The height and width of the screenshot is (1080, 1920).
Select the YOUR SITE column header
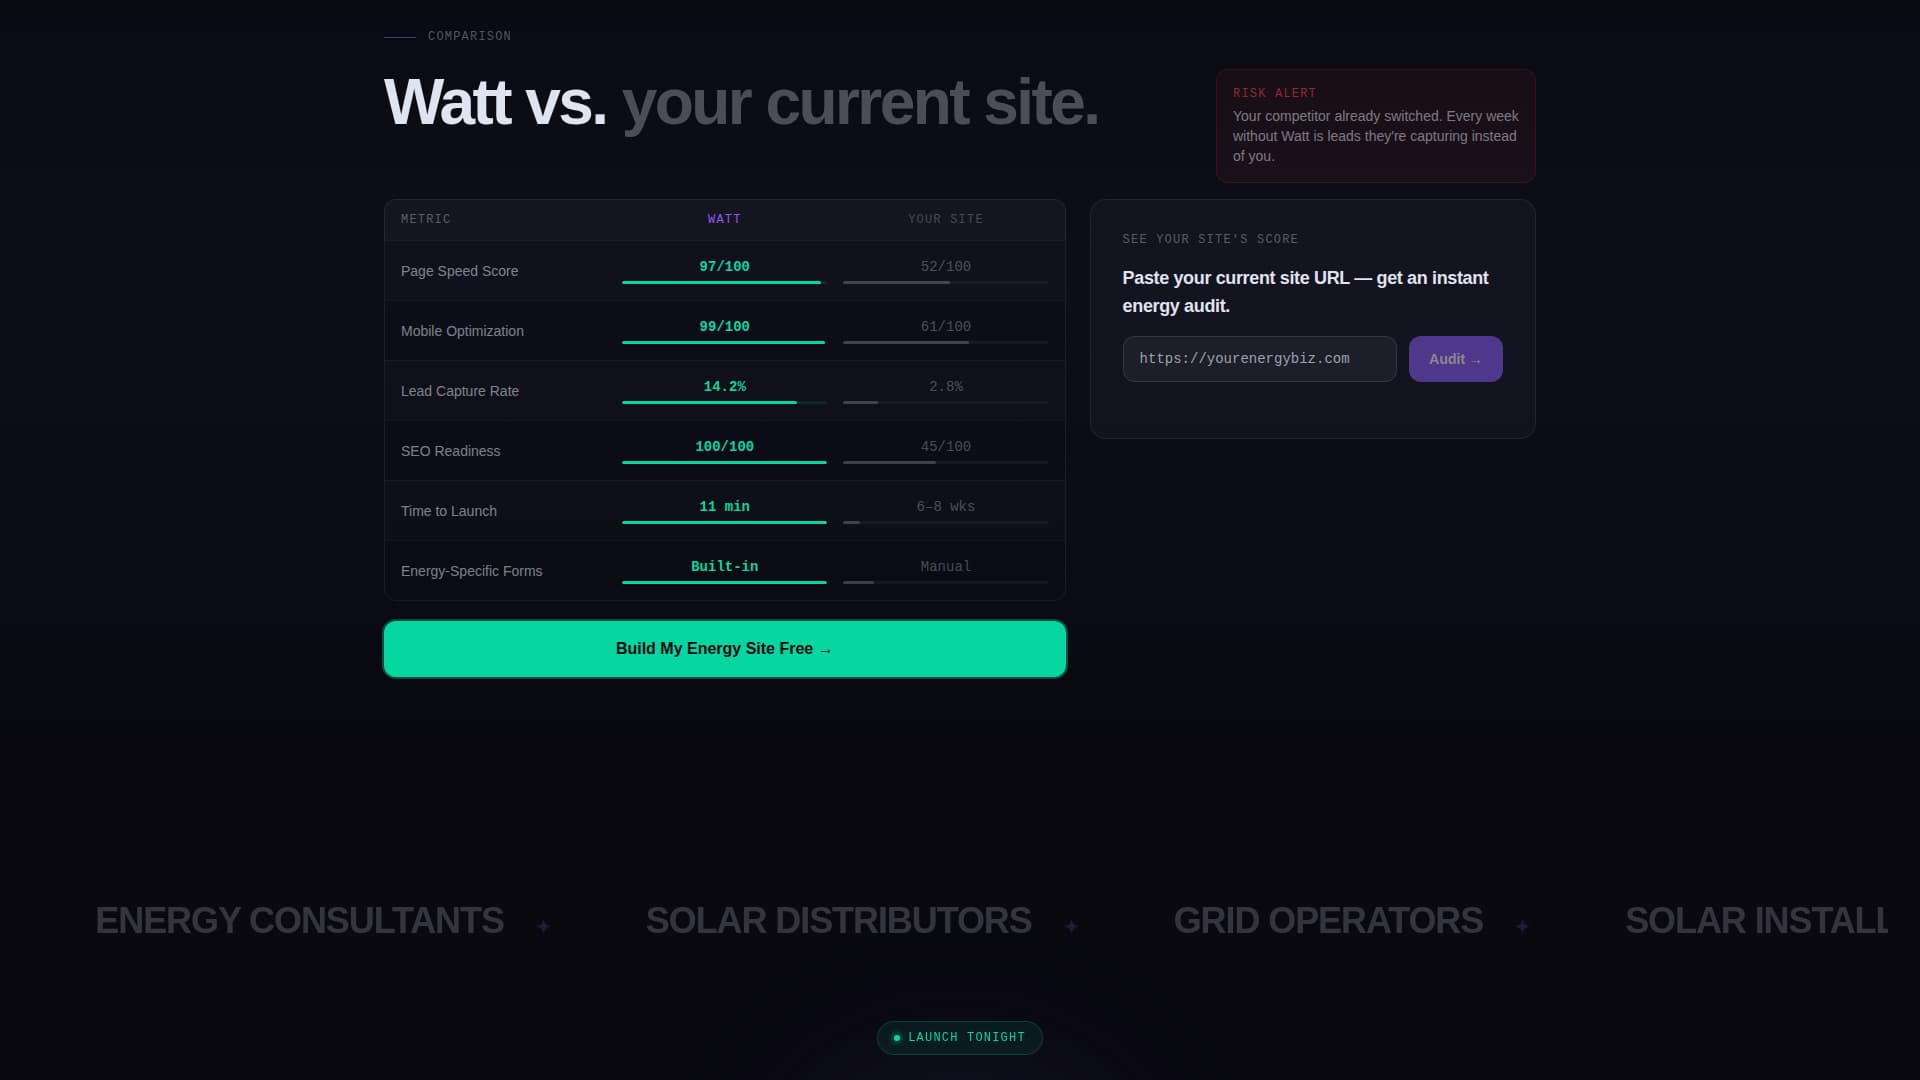coord(944,218)
